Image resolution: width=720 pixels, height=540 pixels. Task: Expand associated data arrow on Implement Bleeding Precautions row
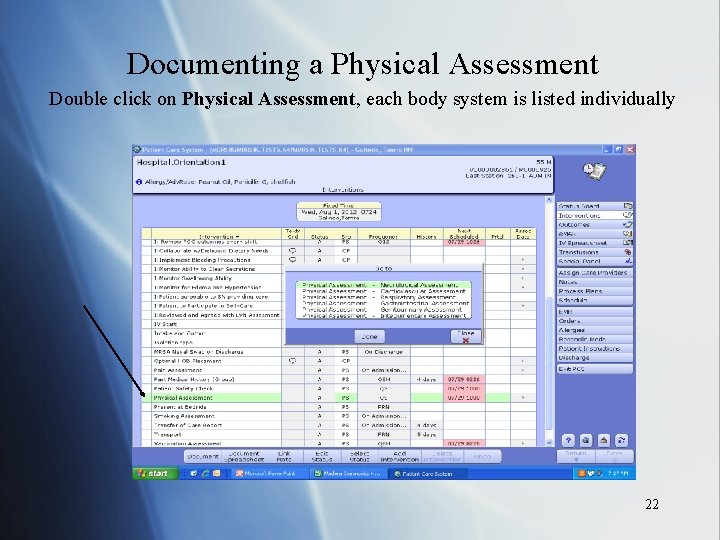pos(523,260)
